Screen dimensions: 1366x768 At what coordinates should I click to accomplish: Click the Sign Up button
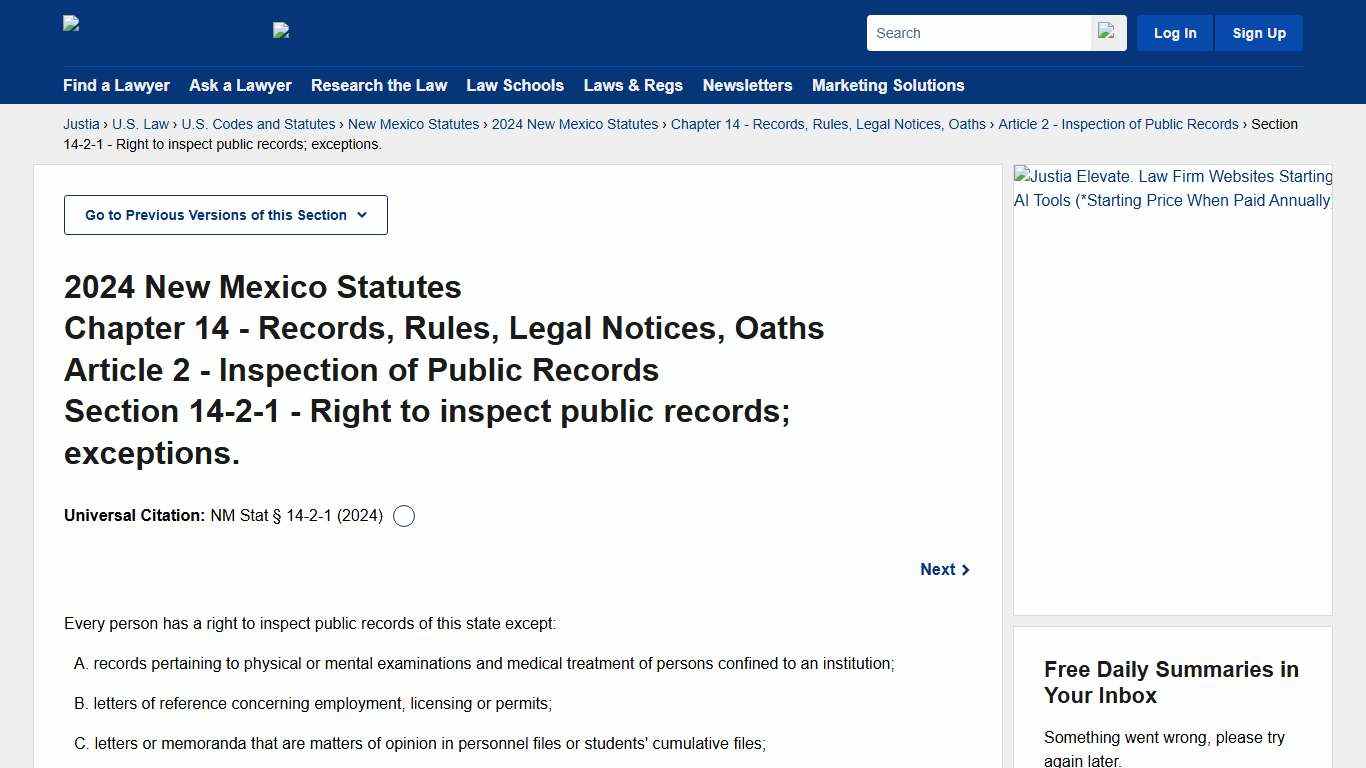click(x=1258, y=32)
